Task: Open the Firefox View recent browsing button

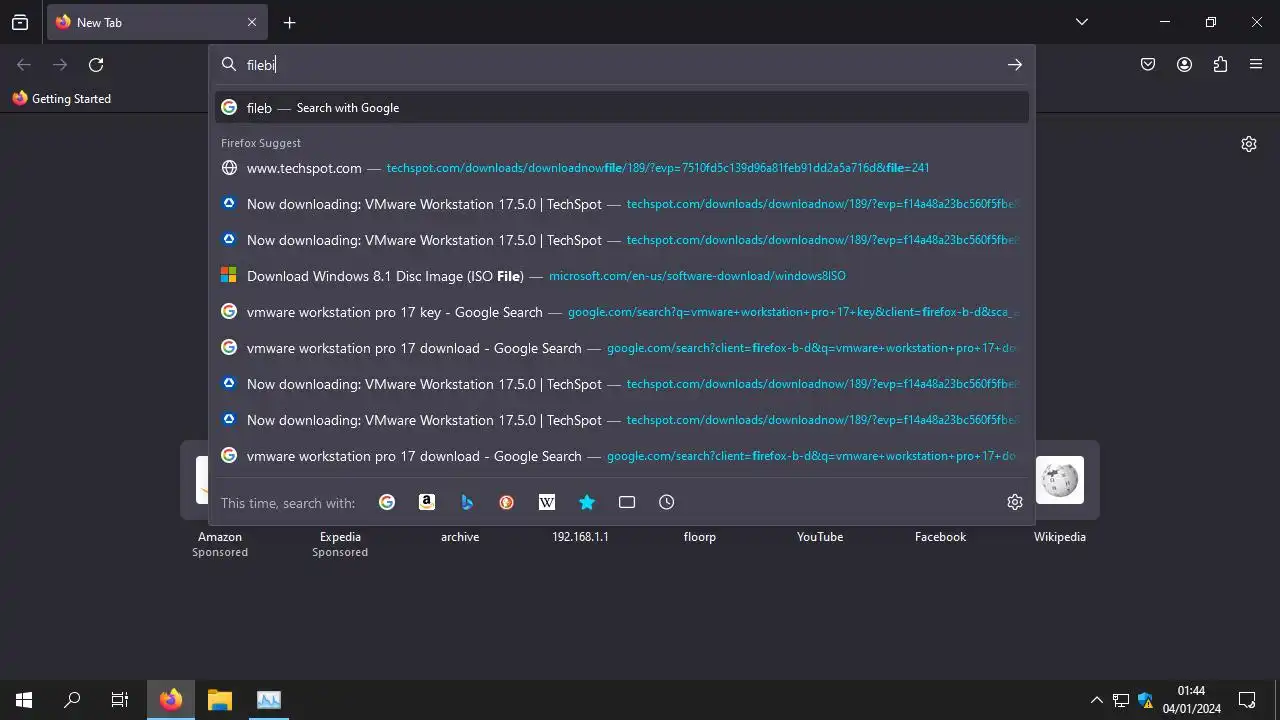Action: [20, 22]
